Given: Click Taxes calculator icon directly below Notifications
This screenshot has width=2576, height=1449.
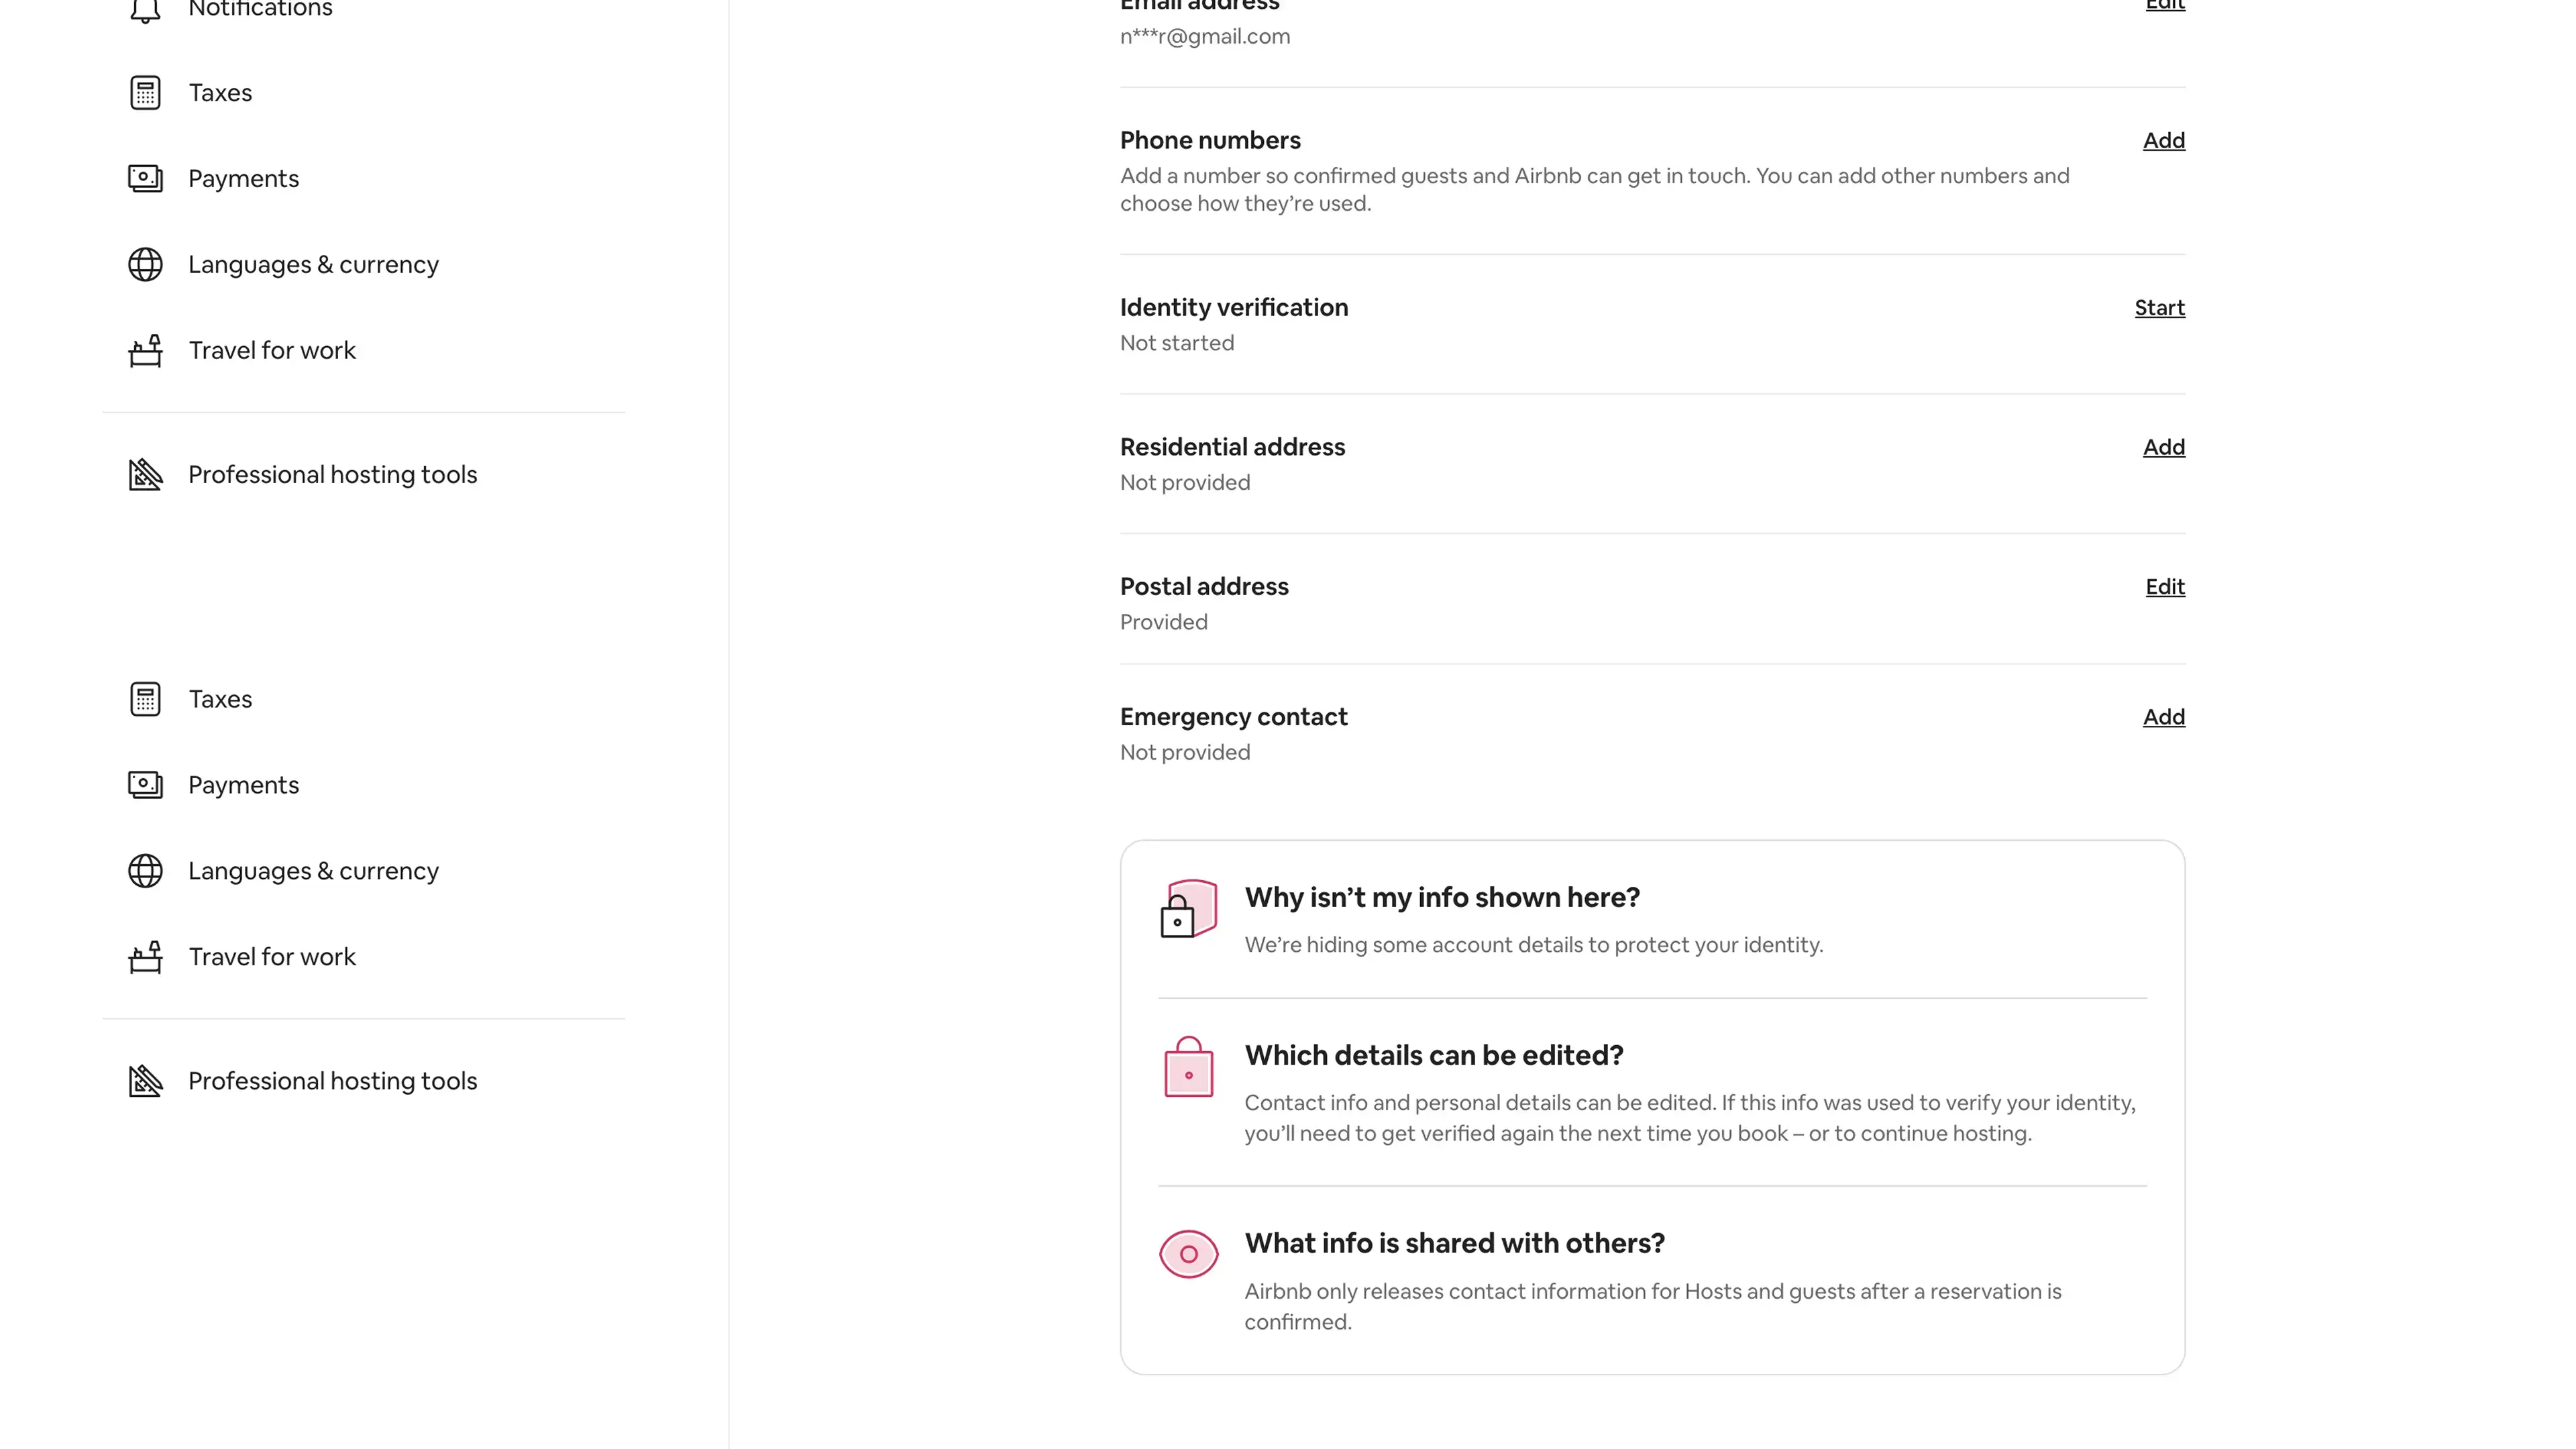Looking at the screenshot, I should [x=145, y=93].
